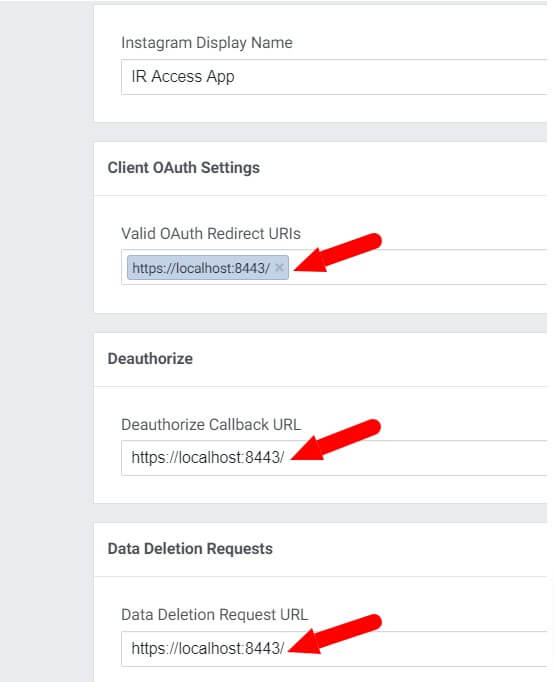Click the gray left sidebar margin
Image resolution: width=554 pixels, height=682 pixels.
[46, 341]
